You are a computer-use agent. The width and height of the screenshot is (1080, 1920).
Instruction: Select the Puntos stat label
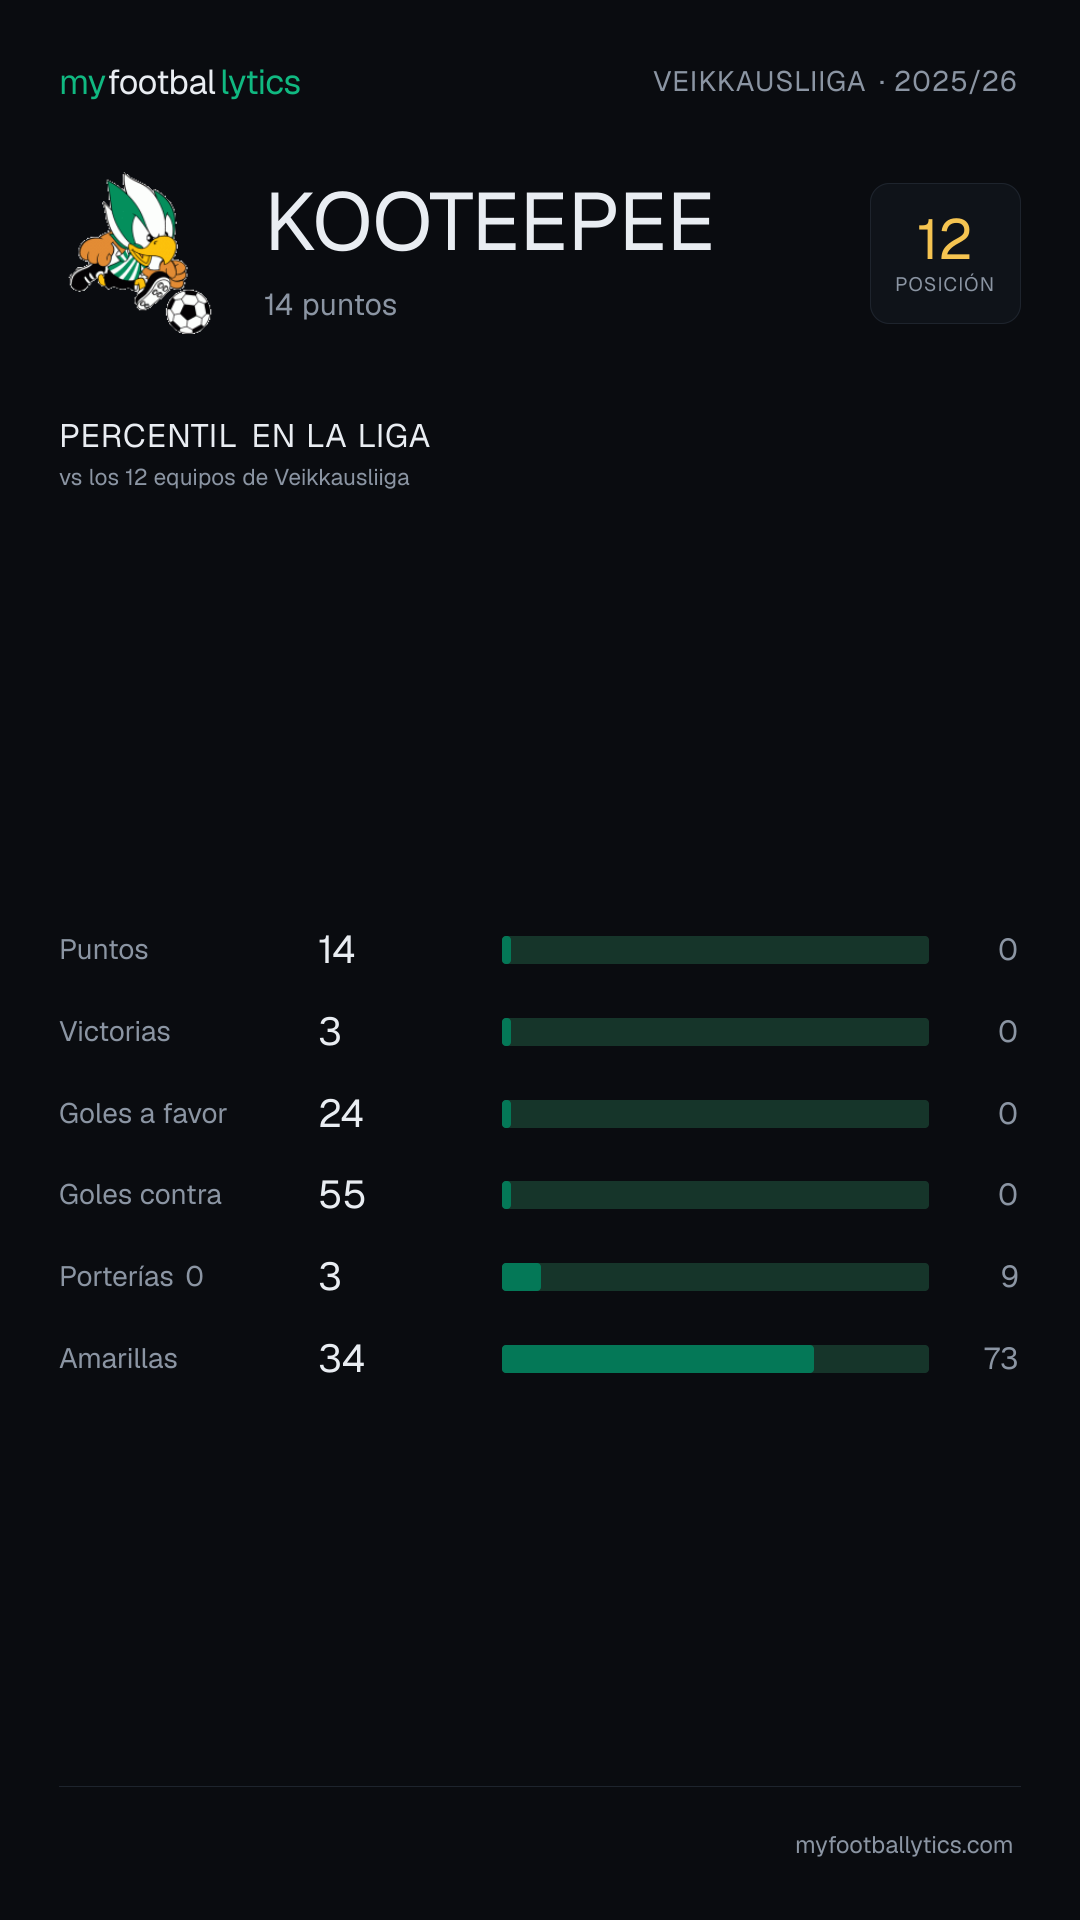pyautogui.click(x=104, y=950)
